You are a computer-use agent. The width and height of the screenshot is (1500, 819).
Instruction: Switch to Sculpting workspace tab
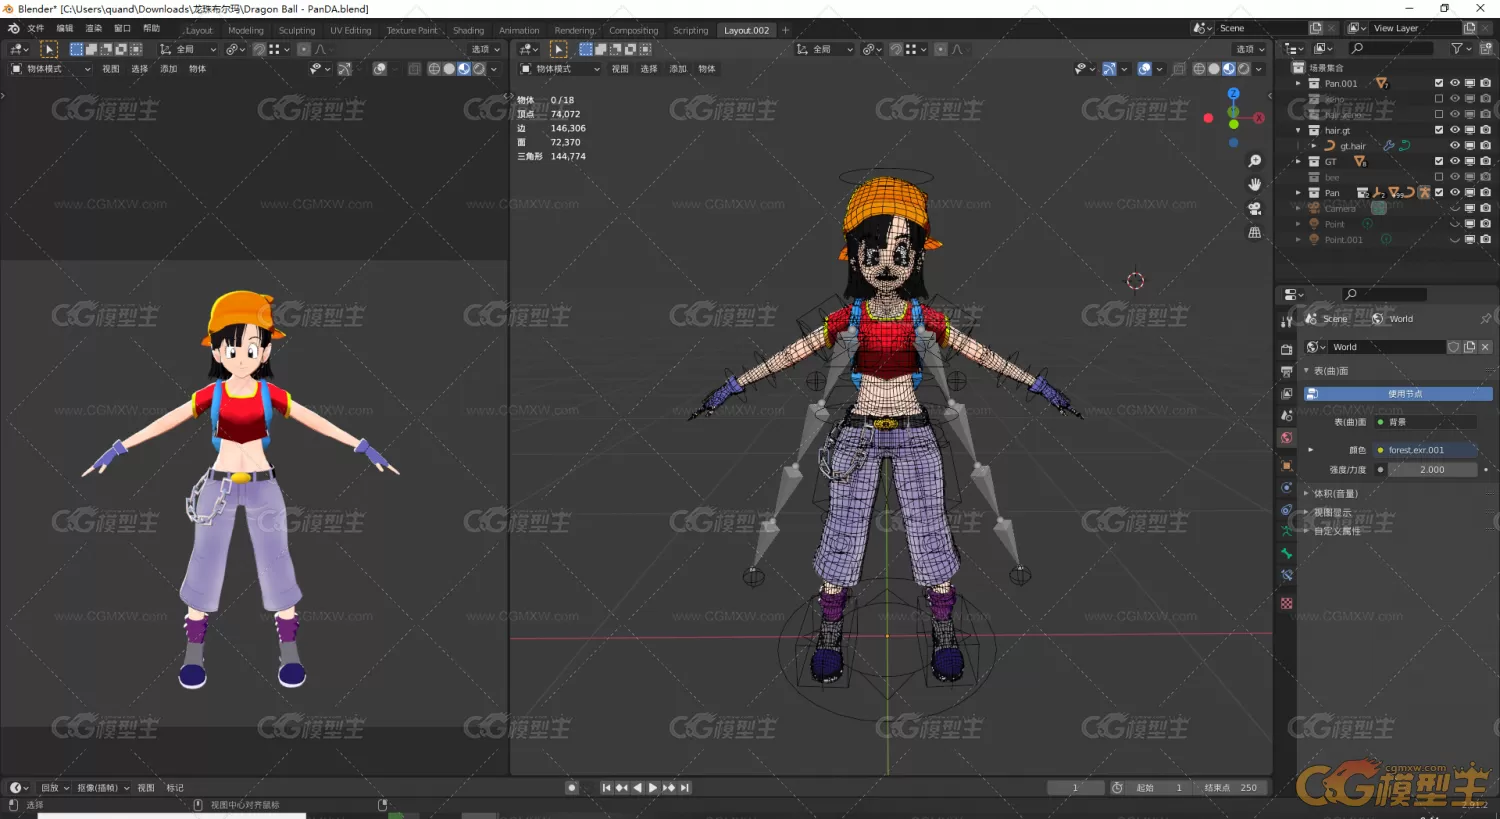click(x=297, y=30)
